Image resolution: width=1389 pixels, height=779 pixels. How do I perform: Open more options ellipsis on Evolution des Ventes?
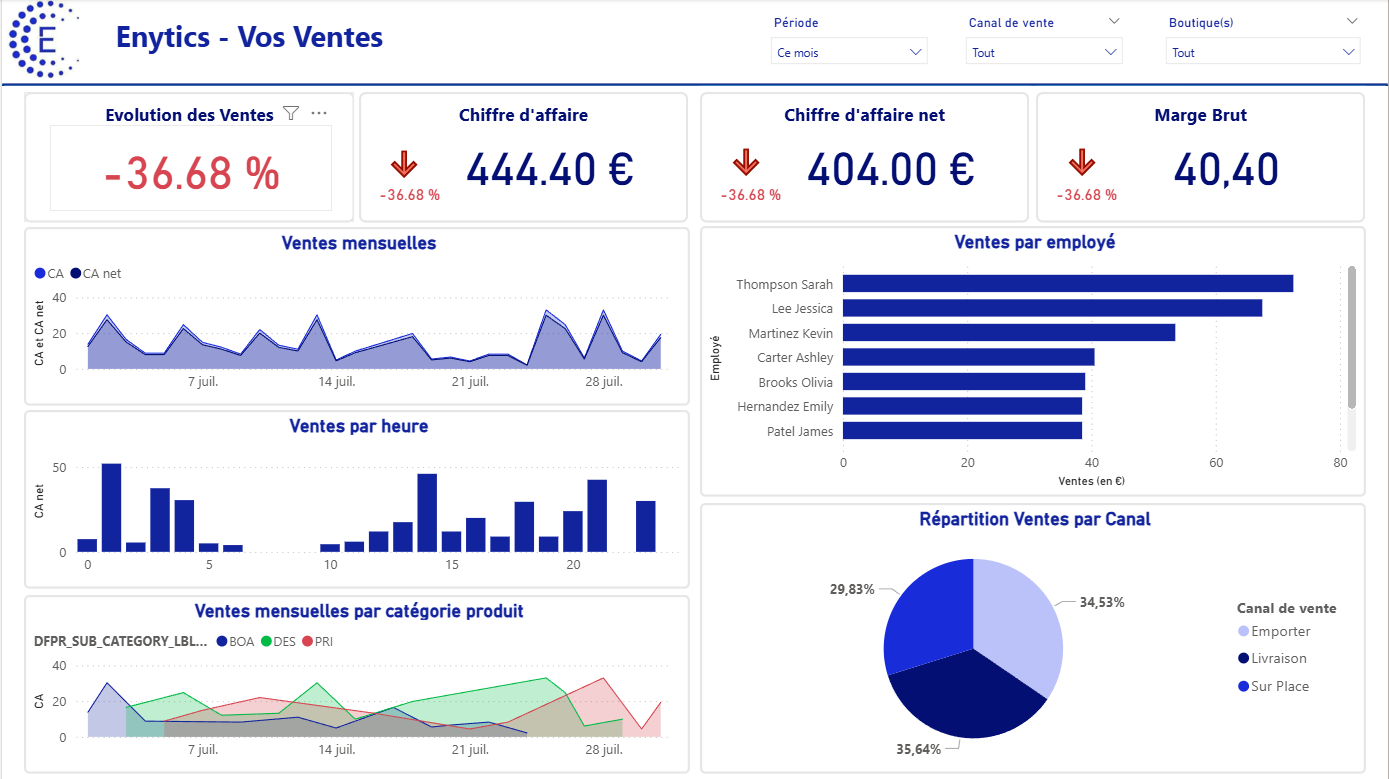(319, 114)
